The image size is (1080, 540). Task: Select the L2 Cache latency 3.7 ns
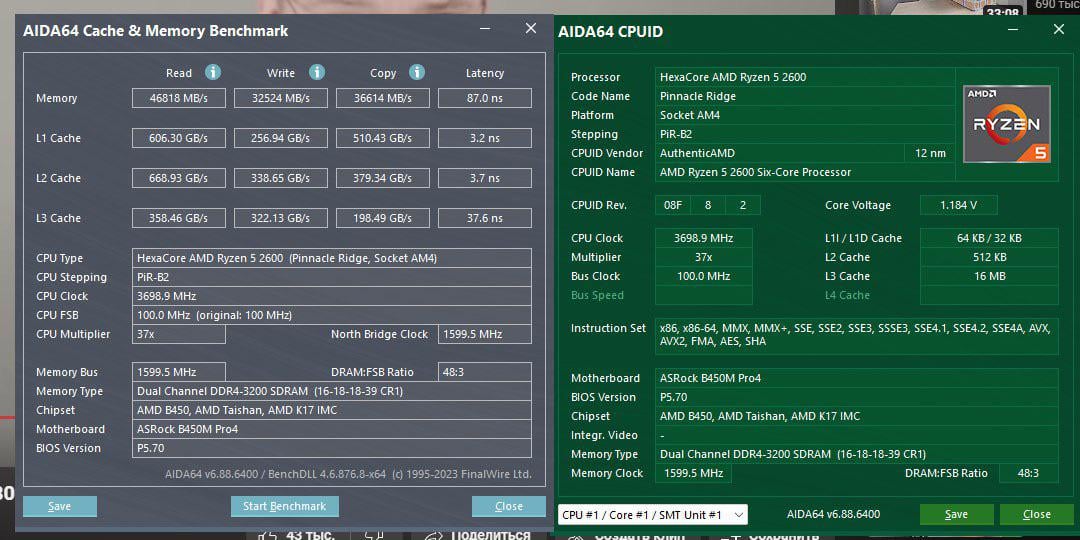(x=484, y=178)
